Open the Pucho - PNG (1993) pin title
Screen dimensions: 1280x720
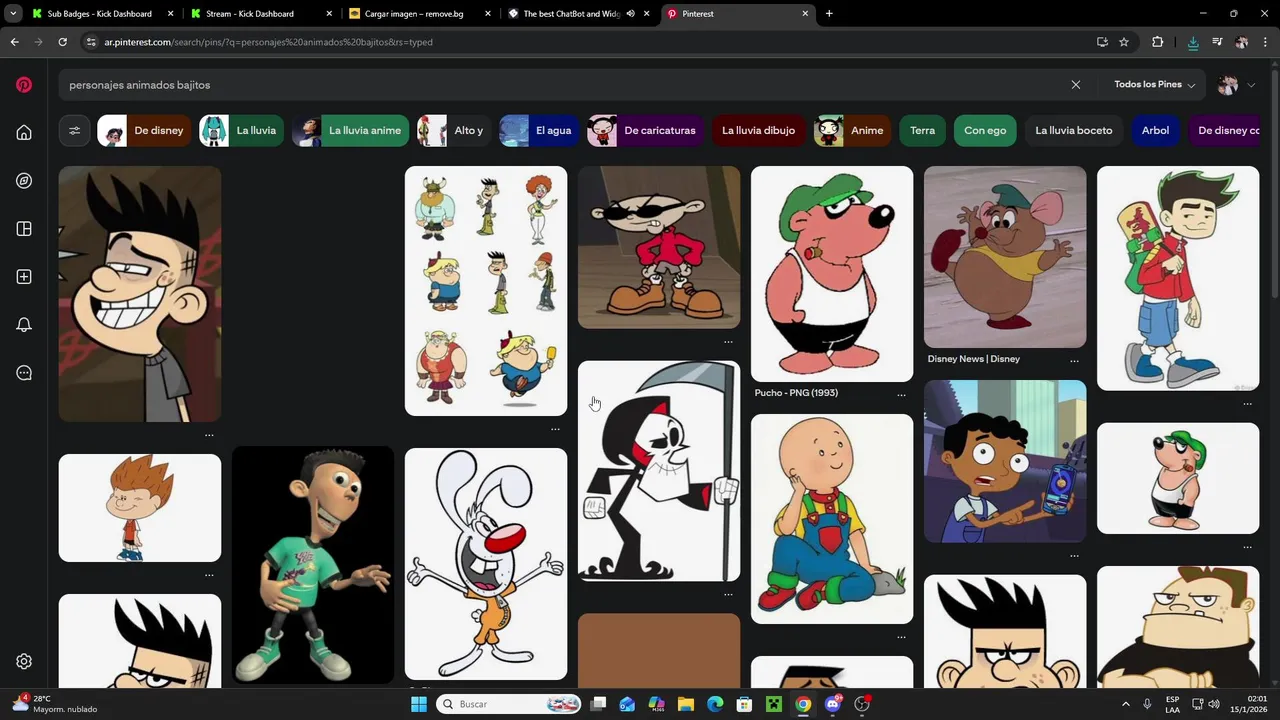pyautogui.click(x=796, y=393)
